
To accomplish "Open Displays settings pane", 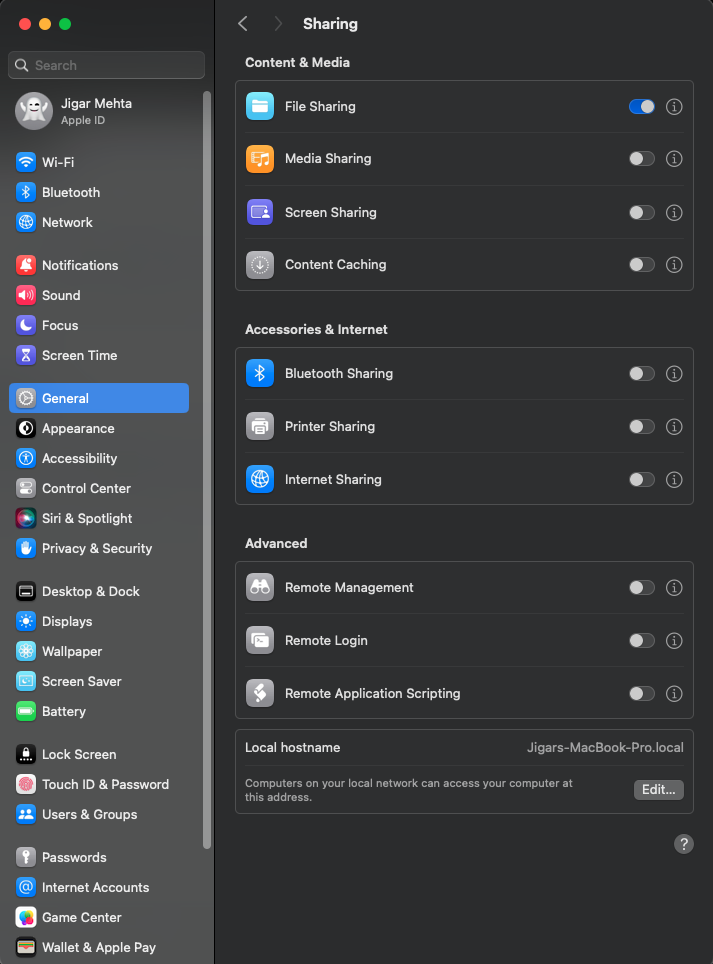I will (x=67, y=621).
